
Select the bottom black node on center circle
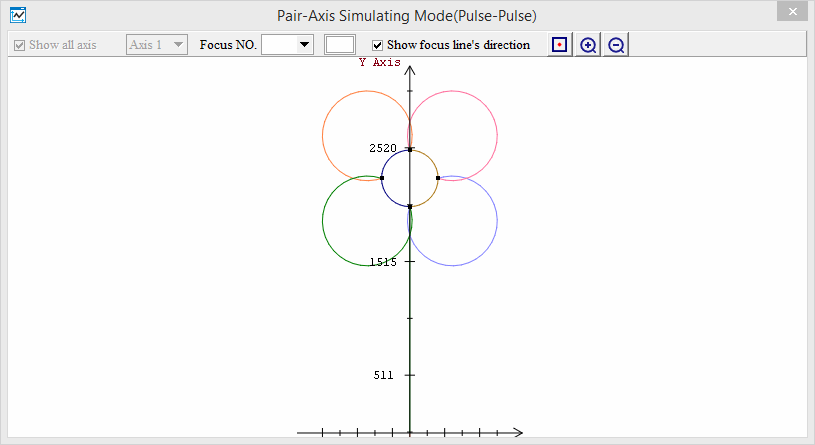tap(410, 206)
